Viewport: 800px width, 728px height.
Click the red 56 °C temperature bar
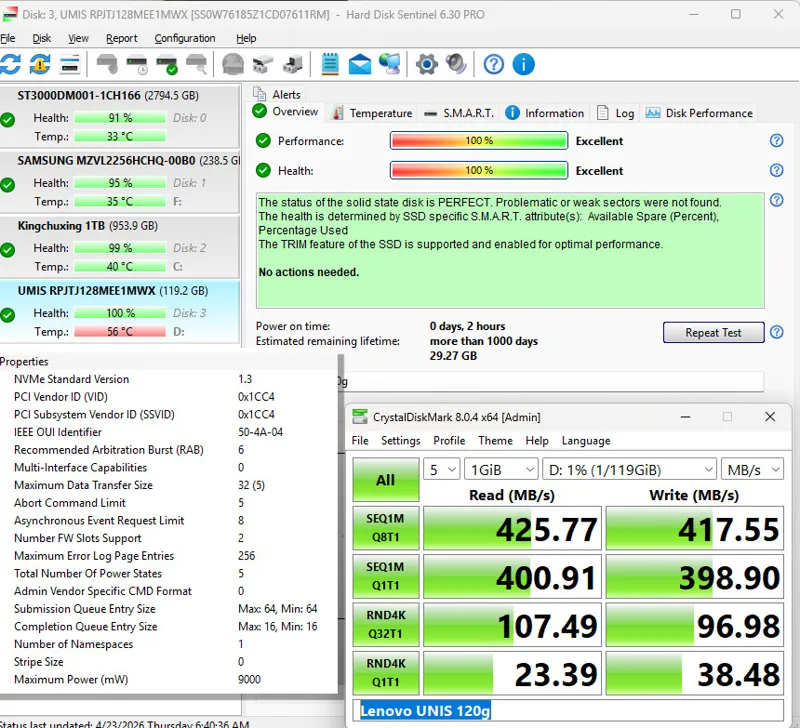click(x=120, y=332)
